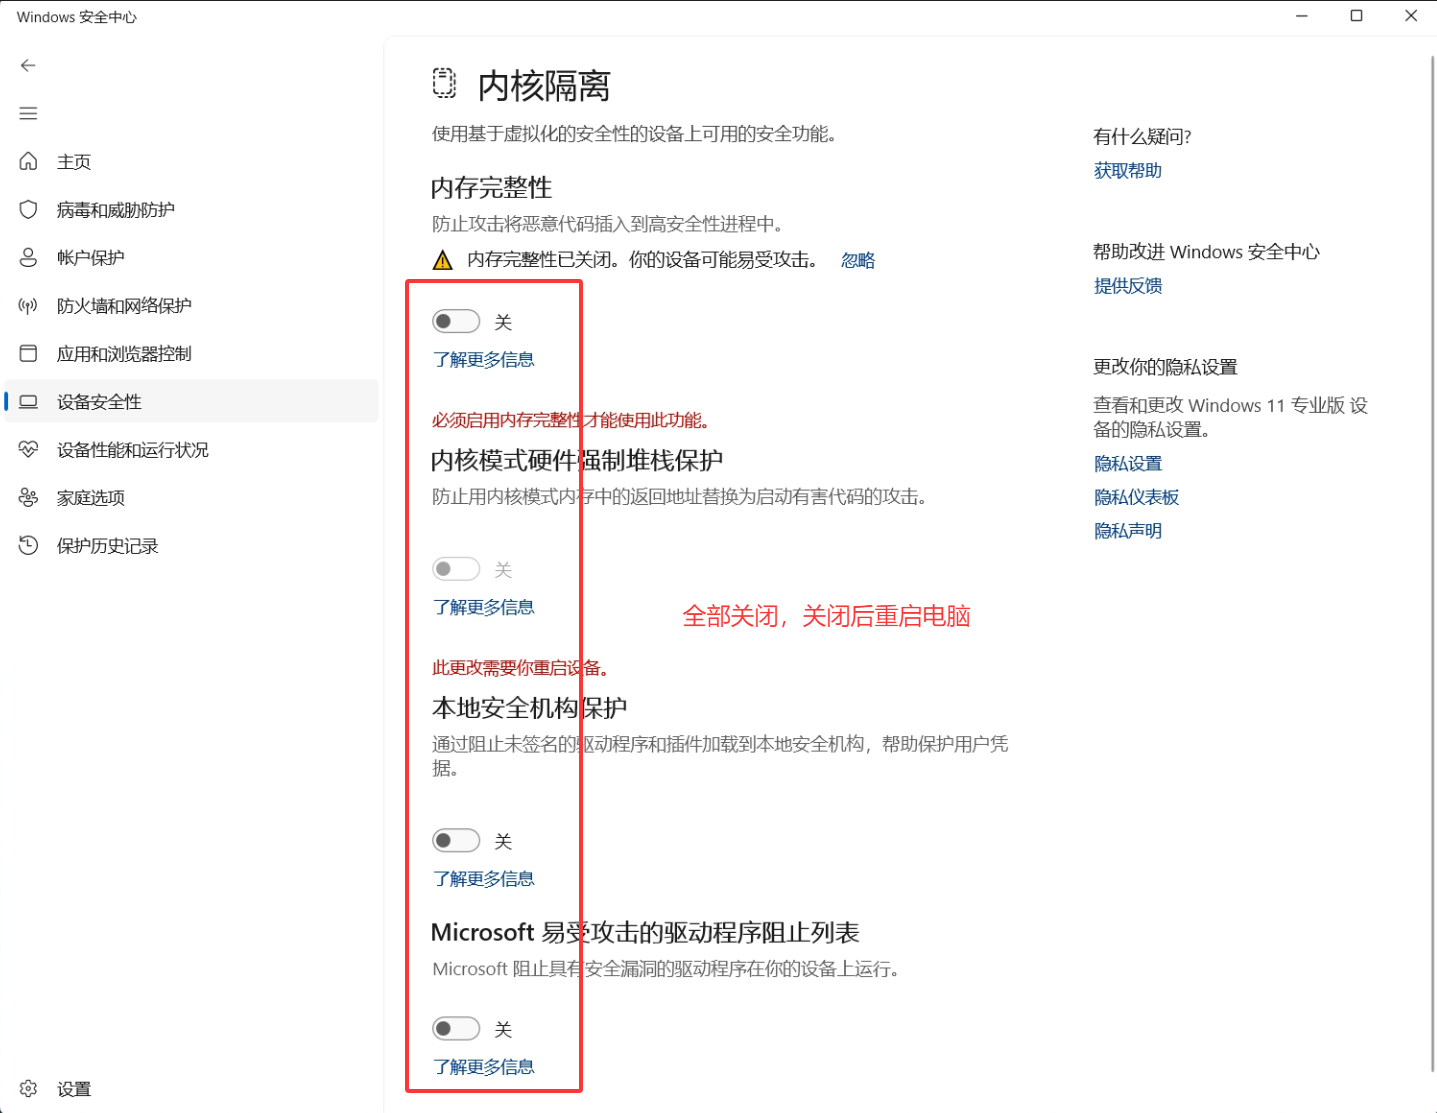Open 获取帮助 under 有什么疑问

pos(1127,170)
